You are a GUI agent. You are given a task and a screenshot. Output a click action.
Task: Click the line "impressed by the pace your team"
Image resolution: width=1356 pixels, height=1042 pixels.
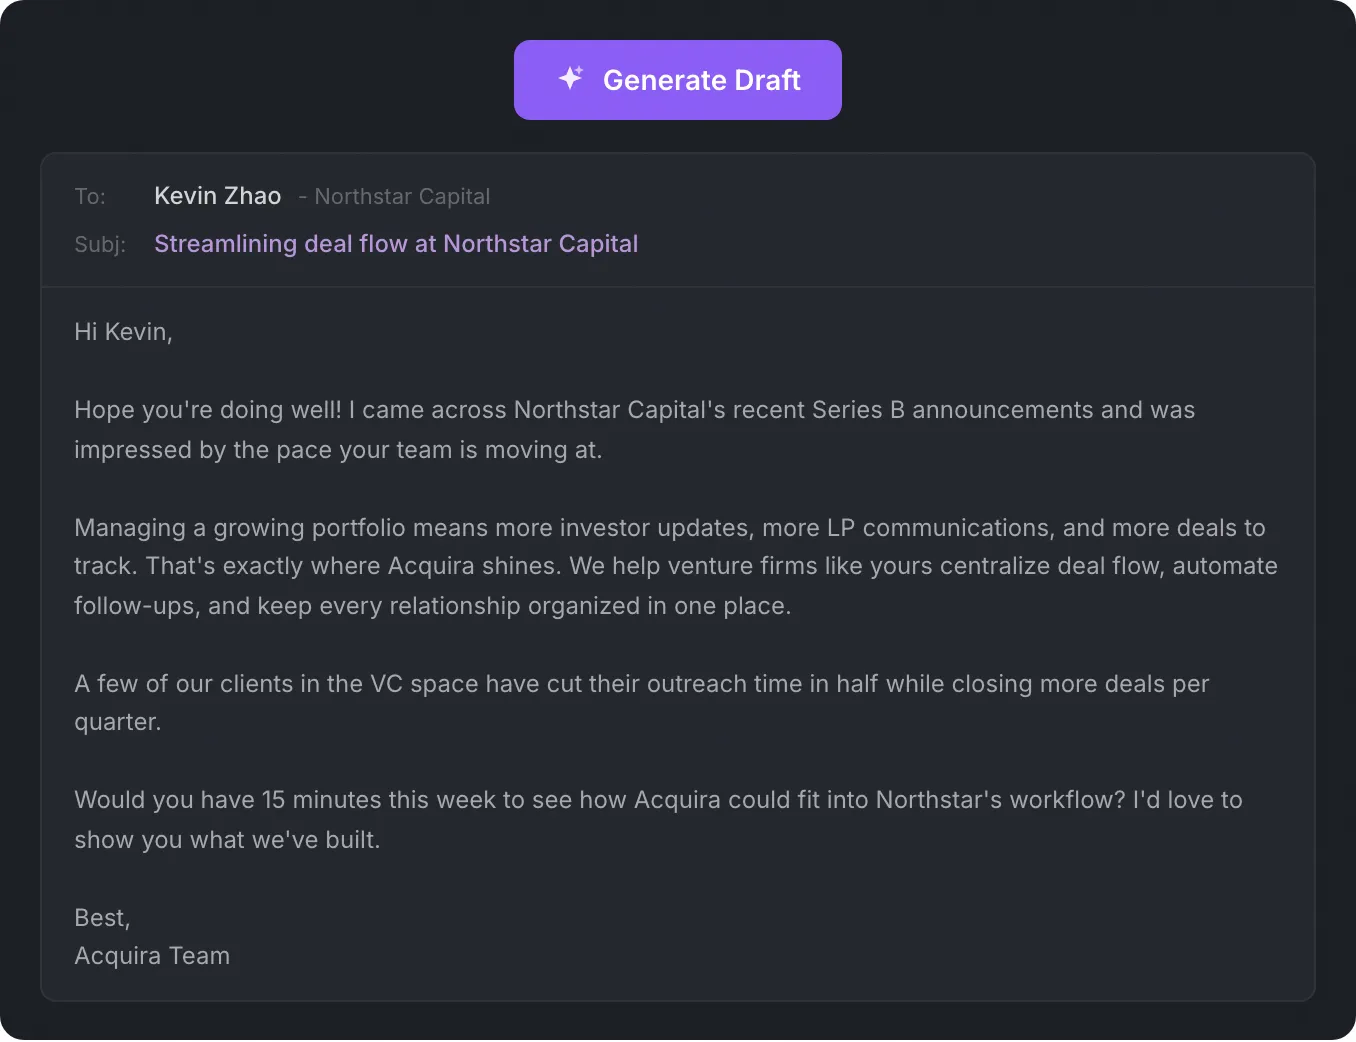pos(338,450)
